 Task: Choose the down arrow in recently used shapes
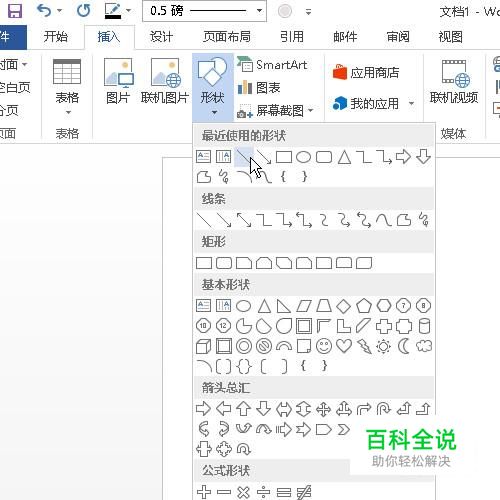coord(423,157)
